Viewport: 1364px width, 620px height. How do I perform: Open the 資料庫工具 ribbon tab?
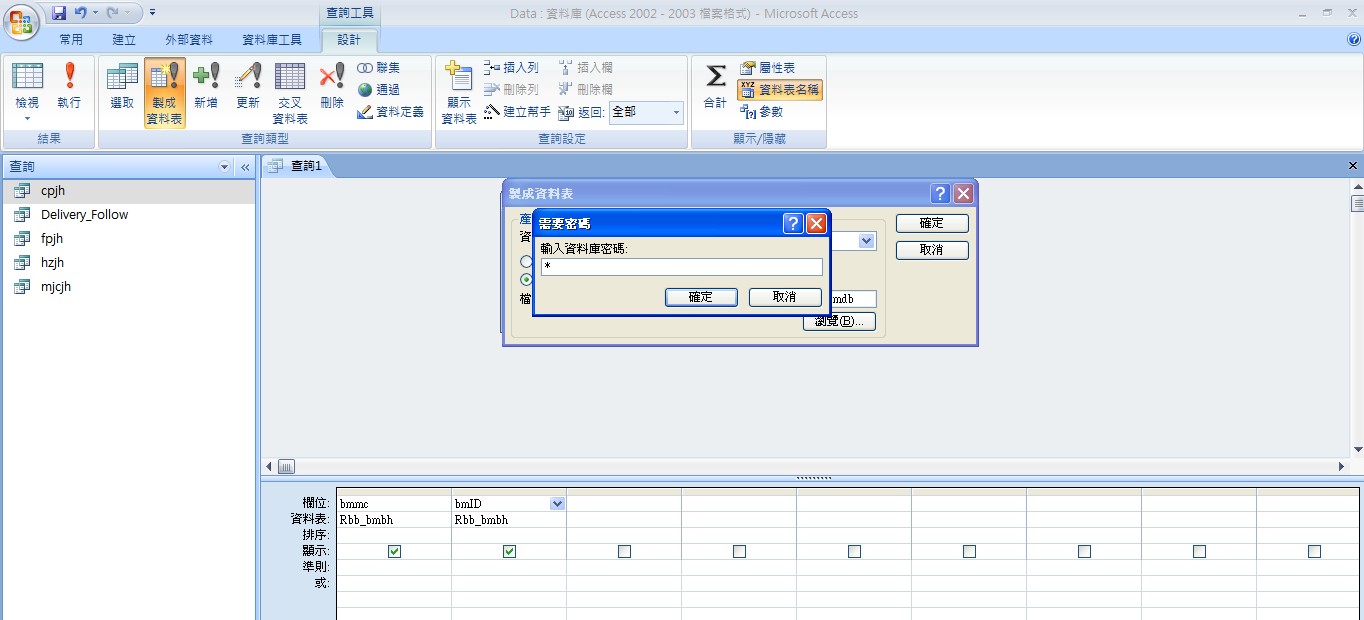pos(272,40)
